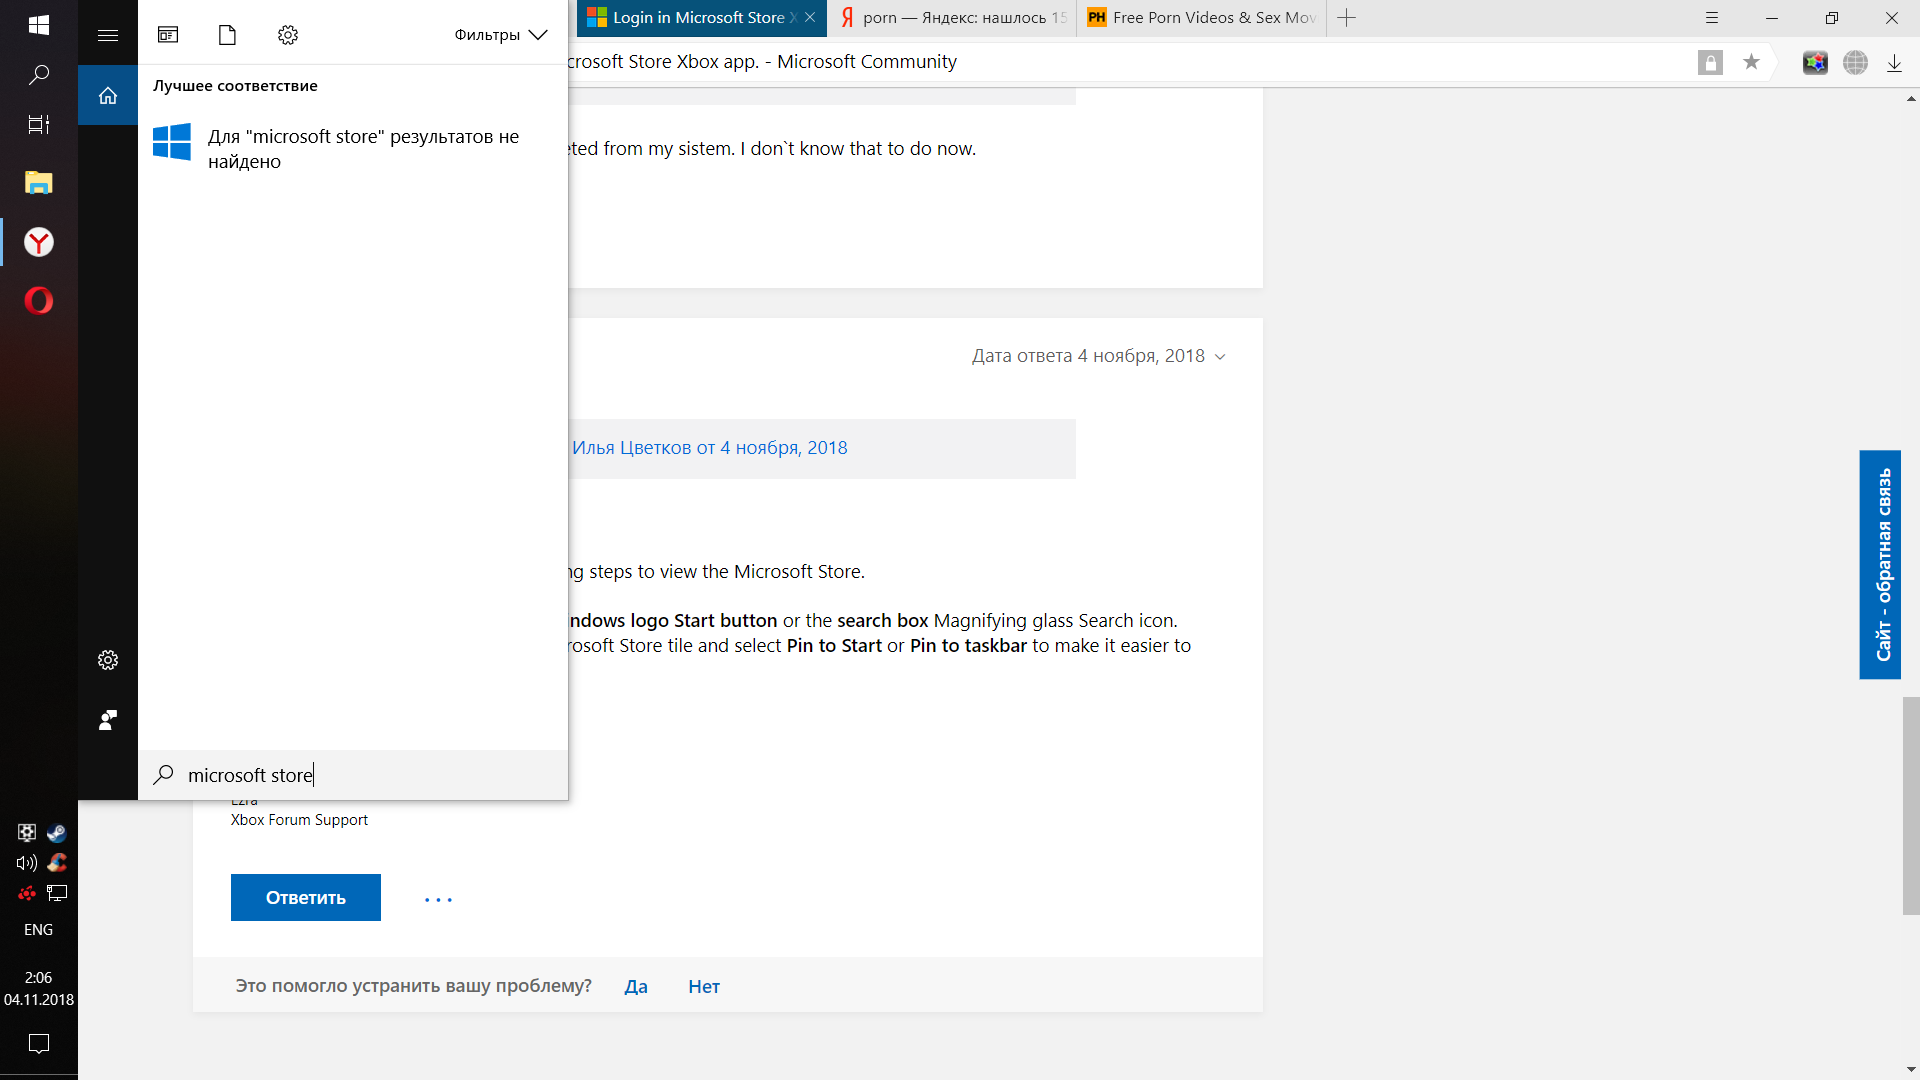The image size is (1920, 1080).
Task: Click the taskbar search magnifier icon
Action: (39, 75)
